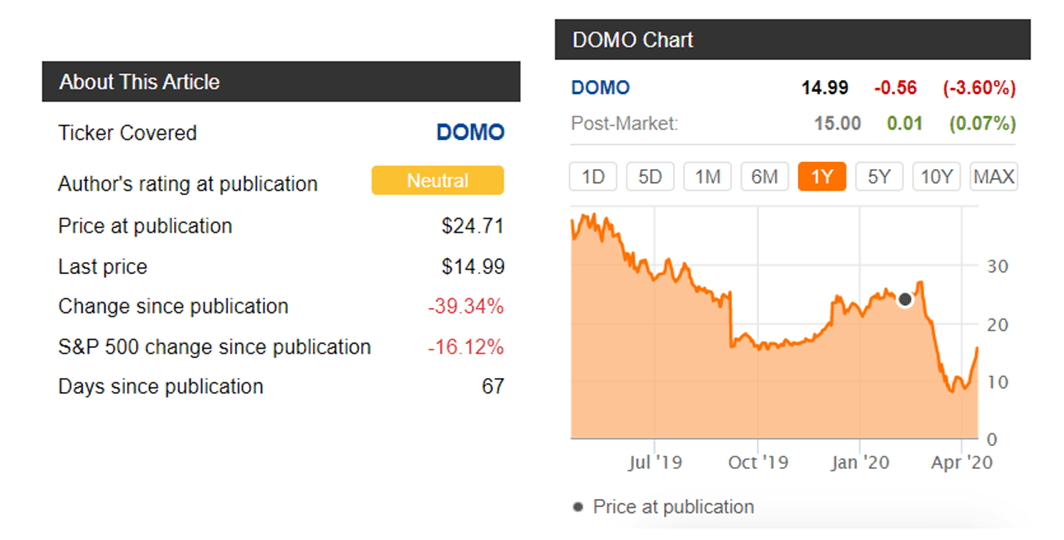This screenshot has height=540, width=1064.
Task: Click the 'Ticker Covered' label
Action: [x=128, y=133]
